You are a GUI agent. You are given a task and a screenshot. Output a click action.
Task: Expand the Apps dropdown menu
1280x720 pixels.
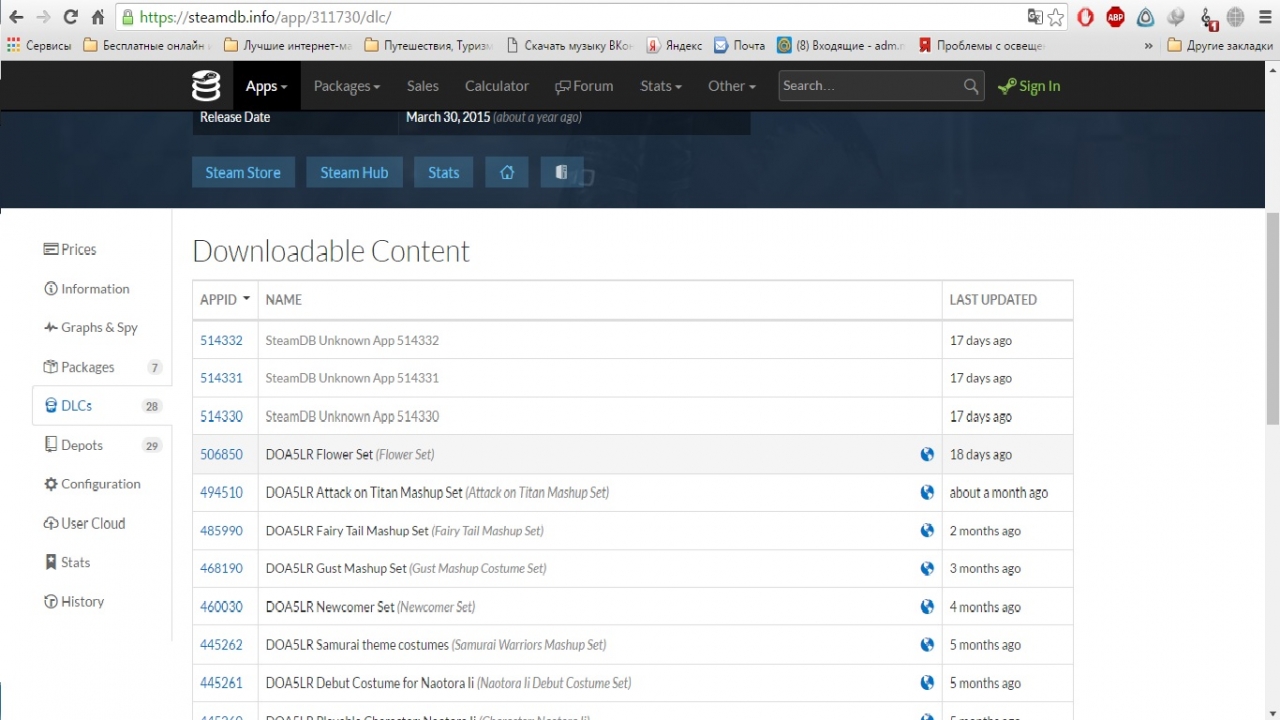(x=266, y=86)
